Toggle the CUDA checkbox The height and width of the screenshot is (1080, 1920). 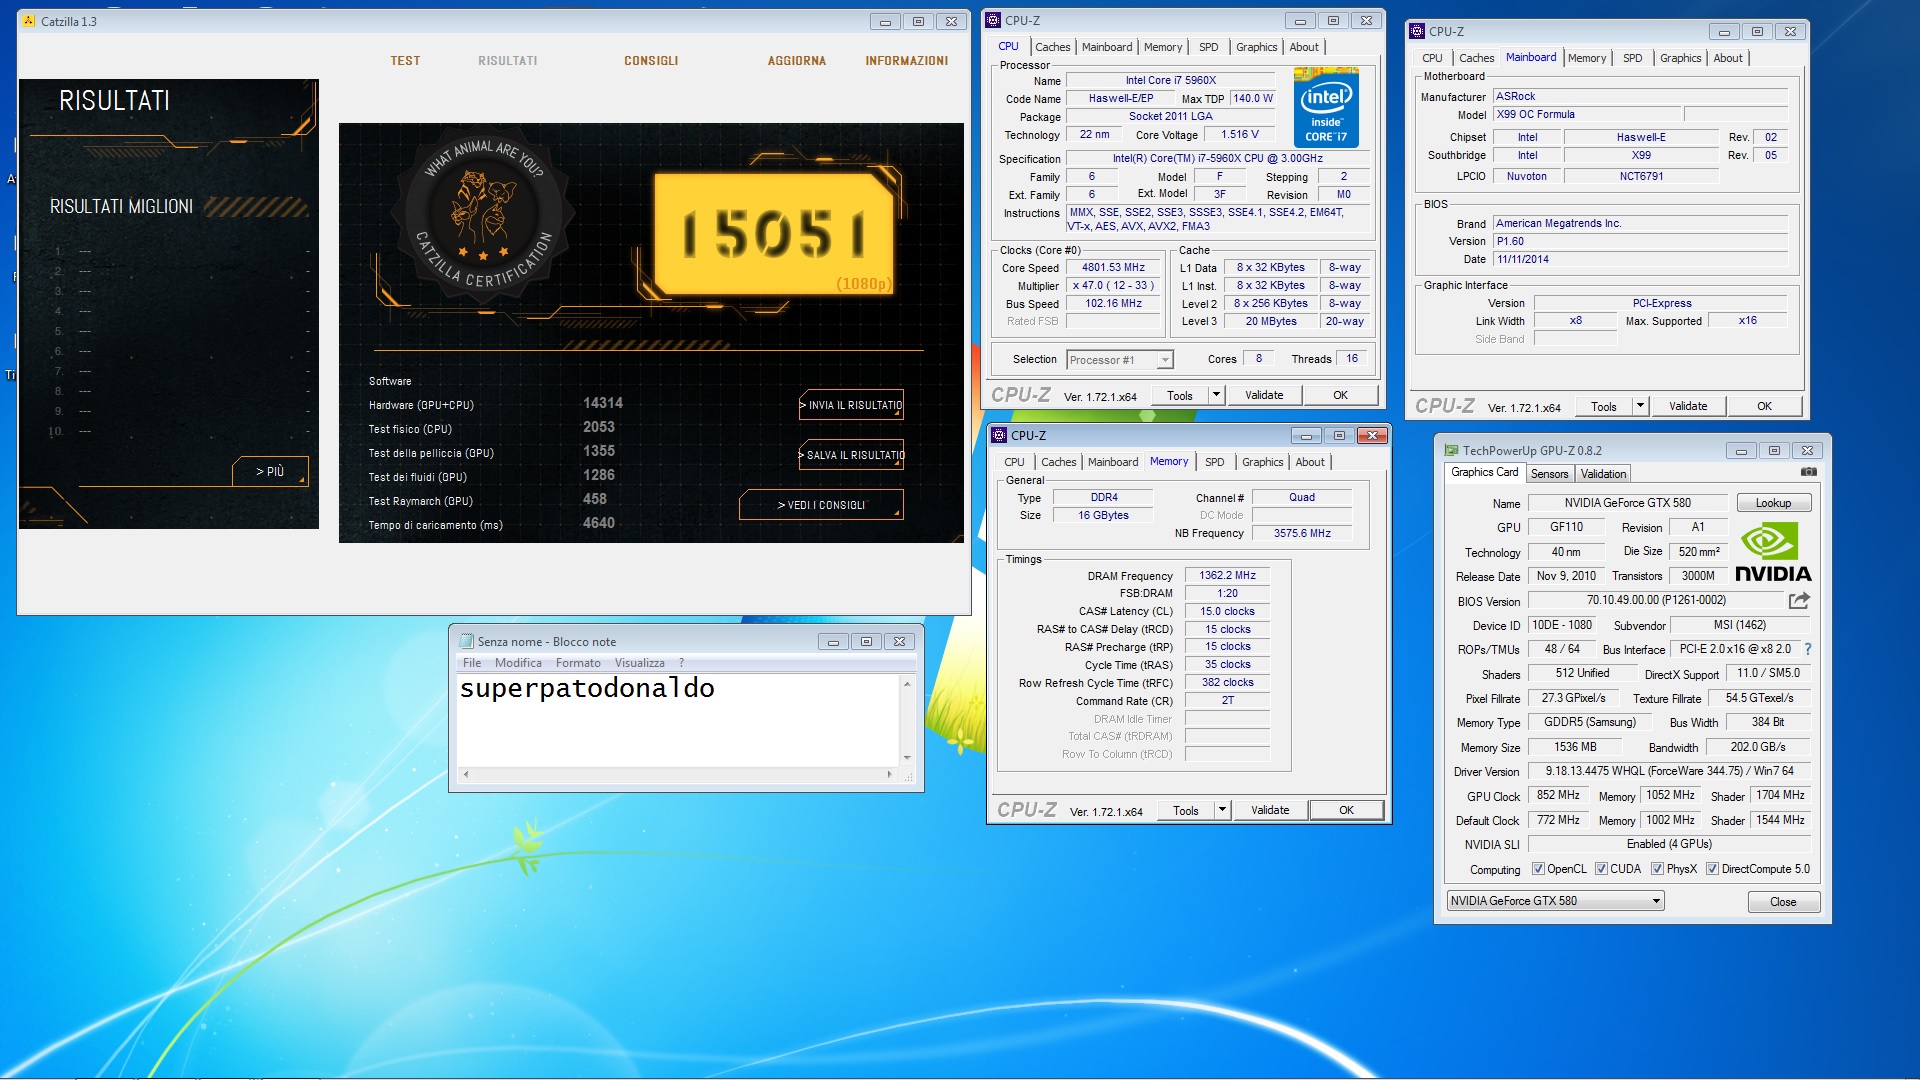(x=1602, y=869)
